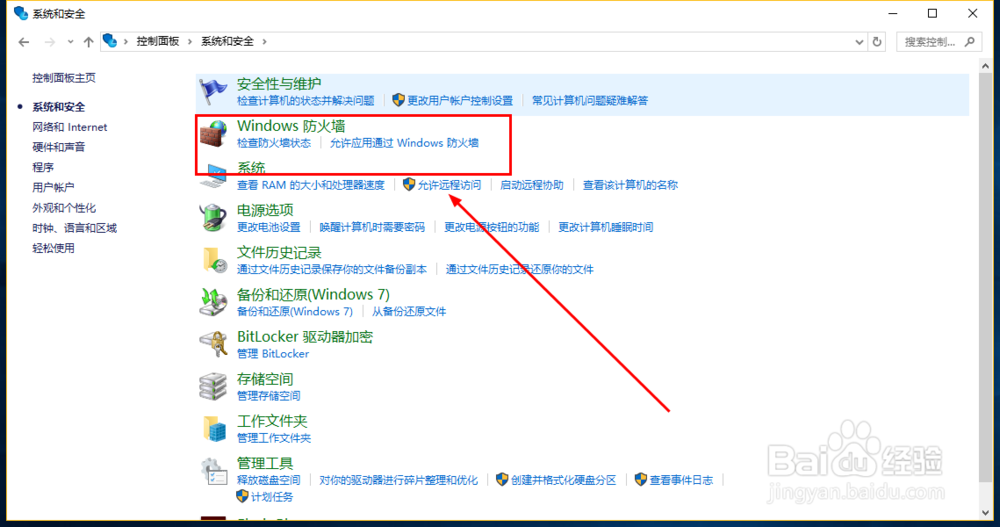Screen dimensions: 1000x527
Task: Click 启动远程协助 link
Action: coord(531,185)
